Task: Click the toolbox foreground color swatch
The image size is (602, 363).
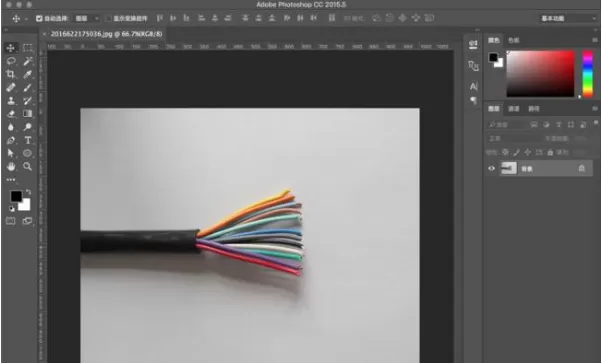Action: pos(15,196)
